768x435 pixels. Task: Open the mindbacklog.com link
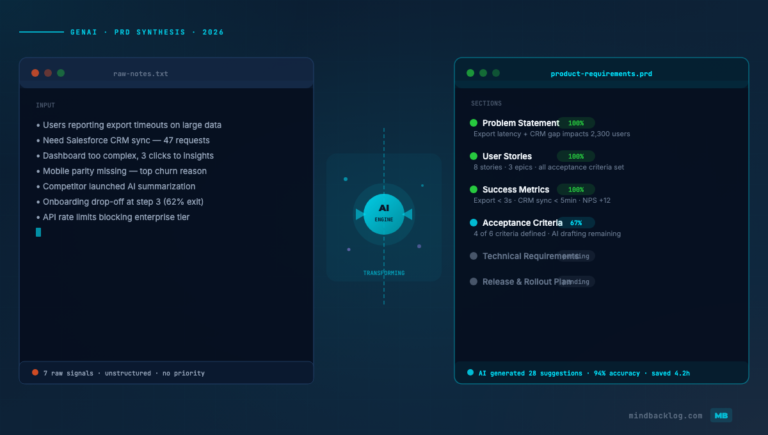665,415
